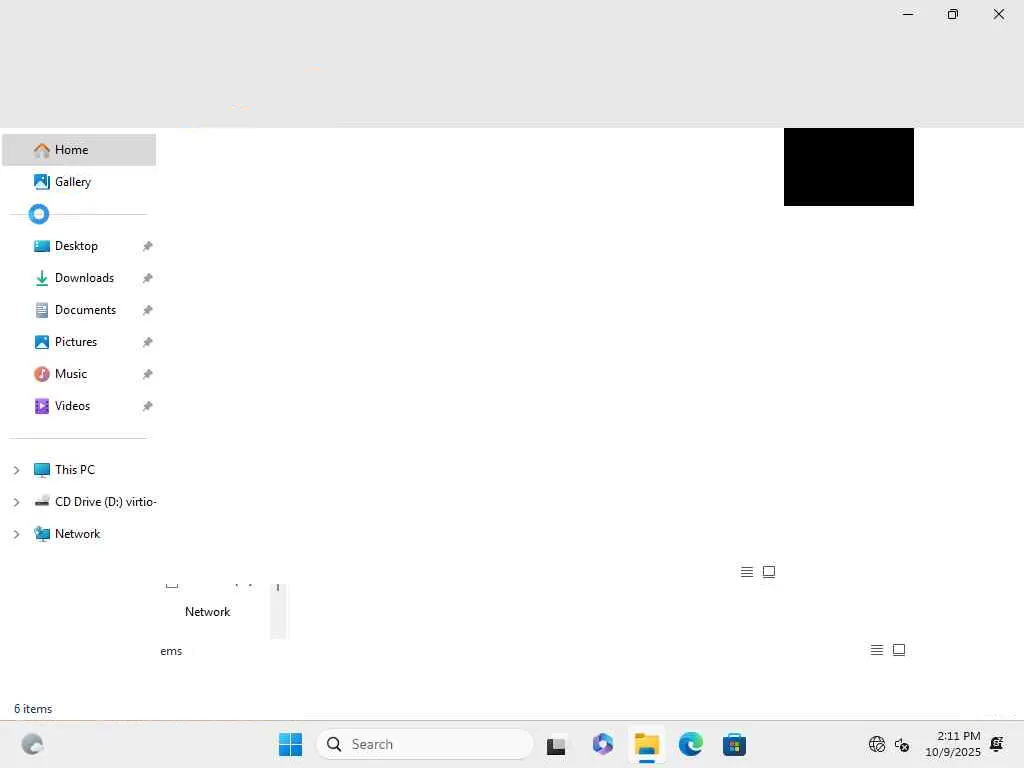
Task: Click the File Explorer taskbar icon
Action: pos(647,744)
